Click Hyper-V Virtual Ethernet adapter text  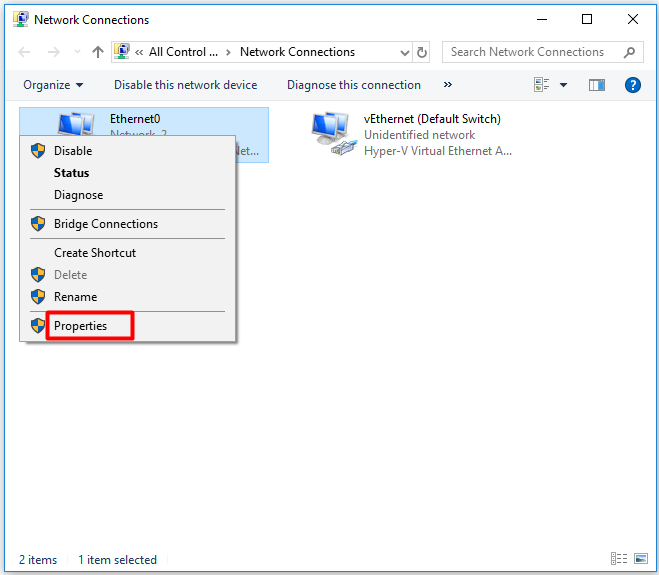click(438, 151)
